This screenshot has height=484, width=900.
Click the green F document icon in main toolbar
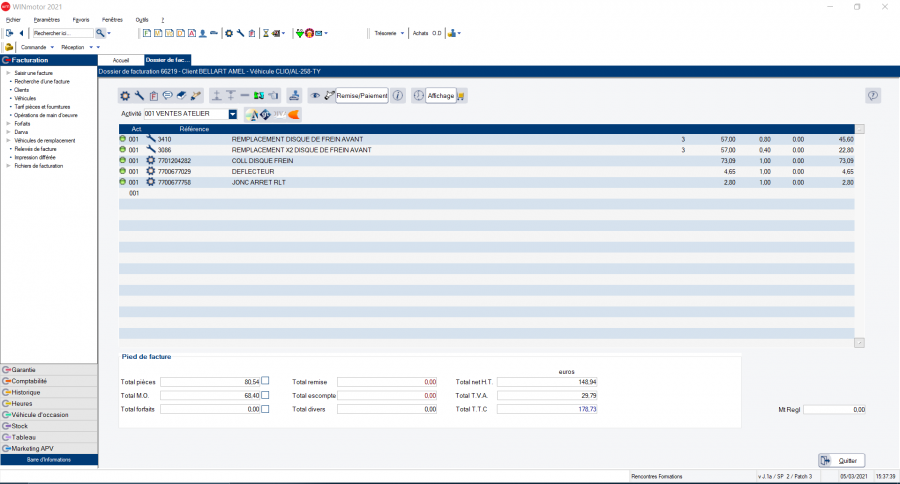(x=147, y=33)
